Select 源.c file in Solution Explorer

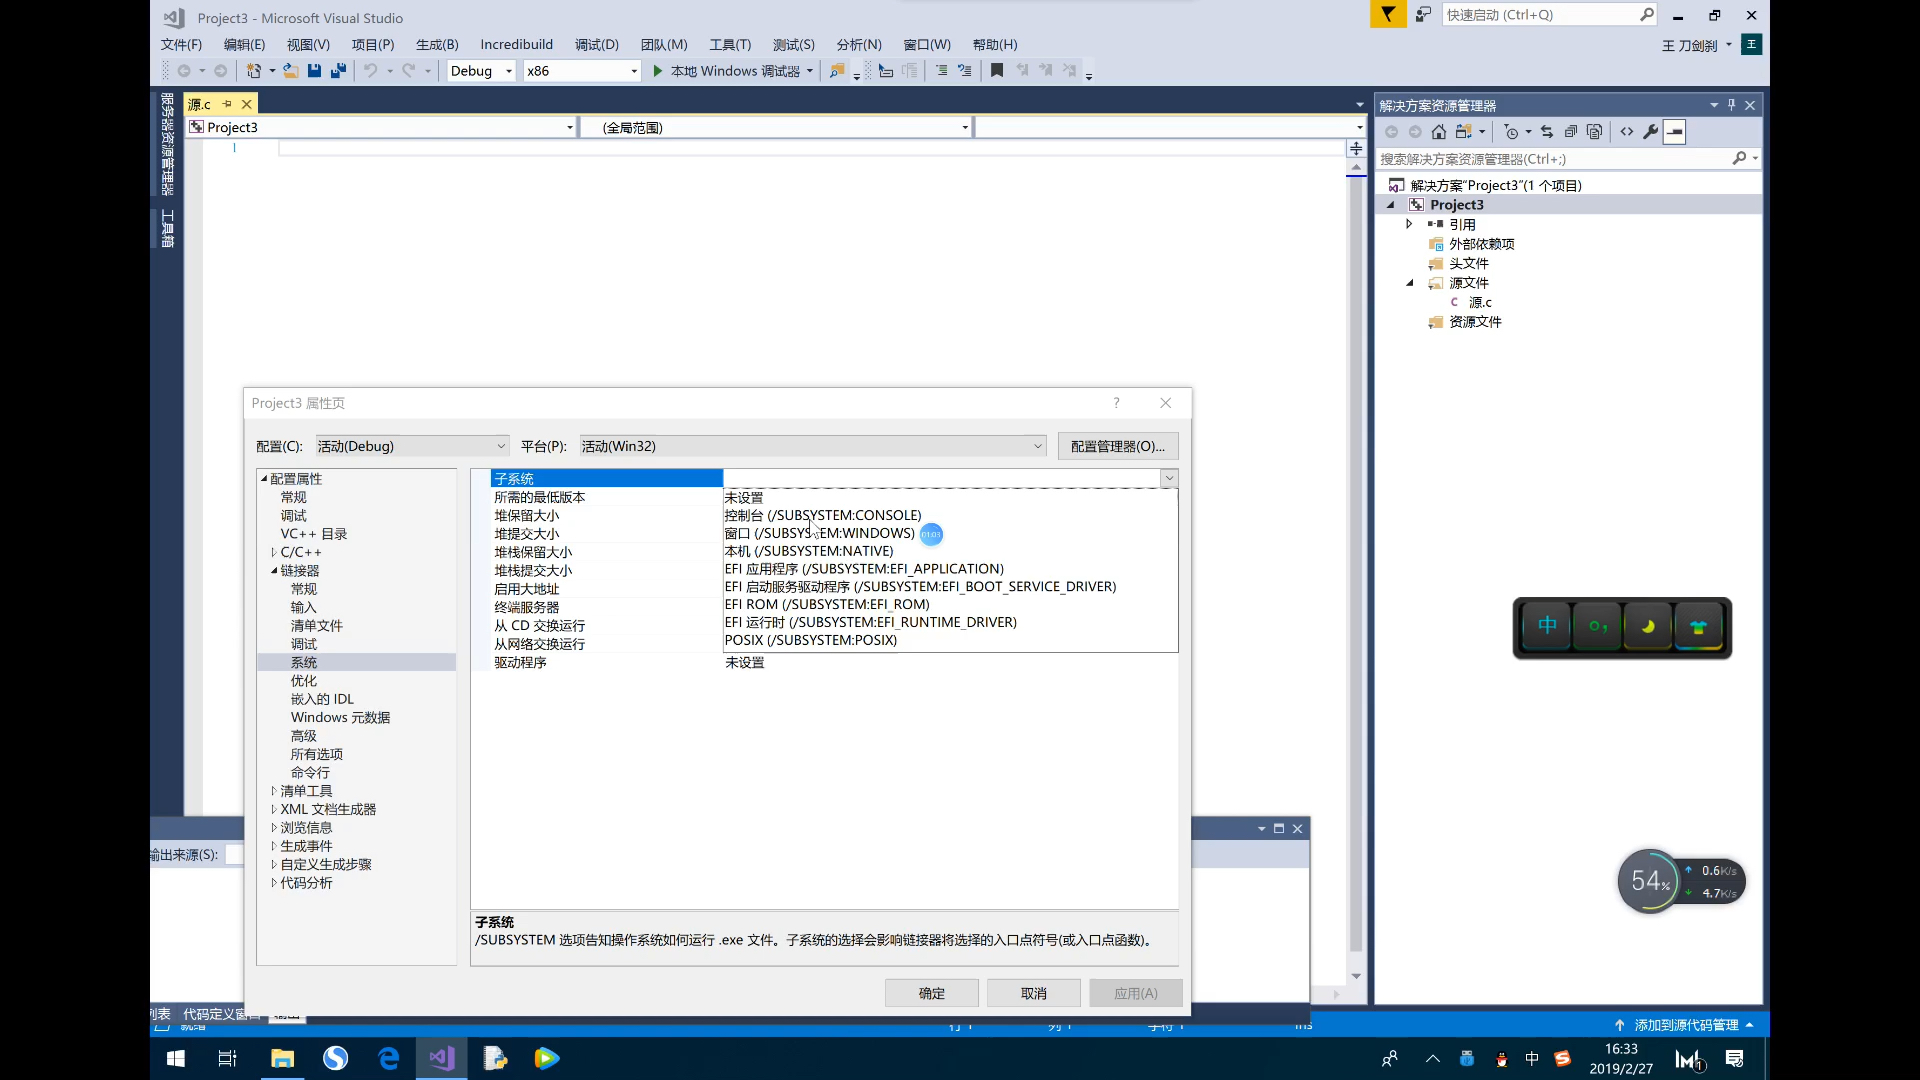coord(1480,302)
